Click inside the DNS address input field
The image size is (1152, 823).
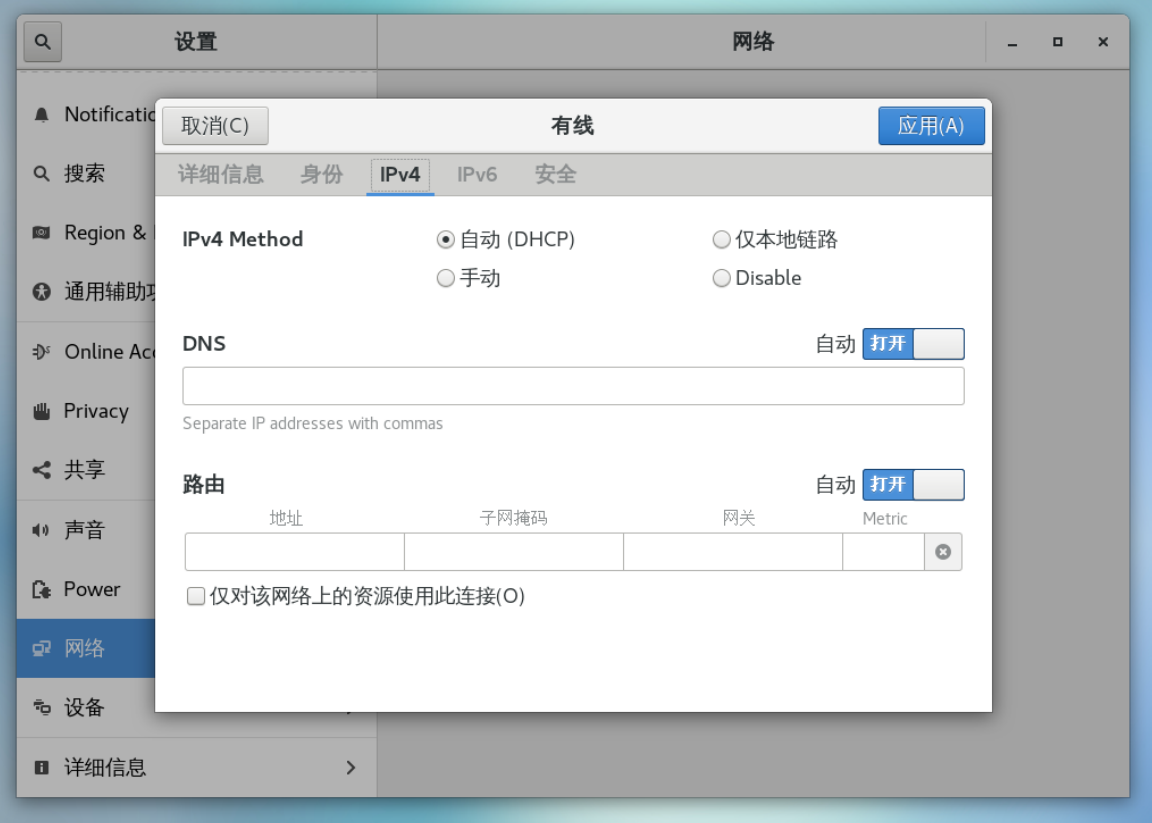[573, 386]
